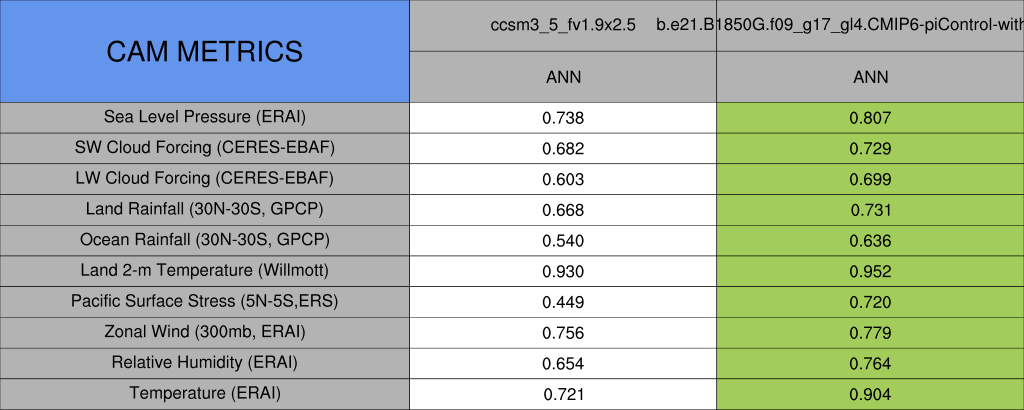
Task: Select the Relative Humidity (ERAI) row label
Action: tap(204, 363)
